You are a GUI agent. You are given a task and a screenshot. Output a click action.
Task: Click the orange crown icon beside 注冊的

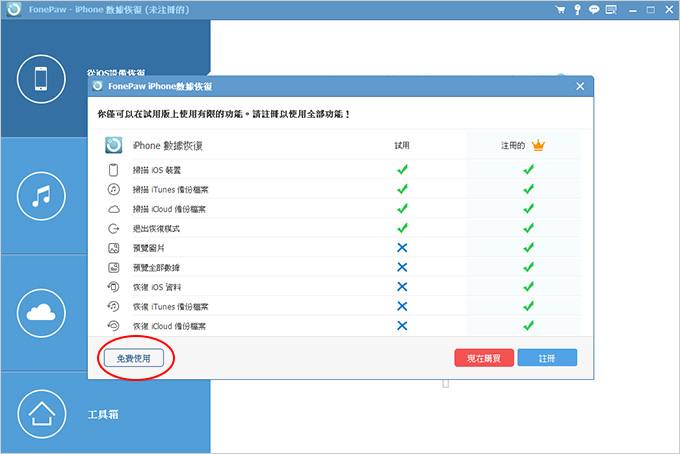point(538,145)
